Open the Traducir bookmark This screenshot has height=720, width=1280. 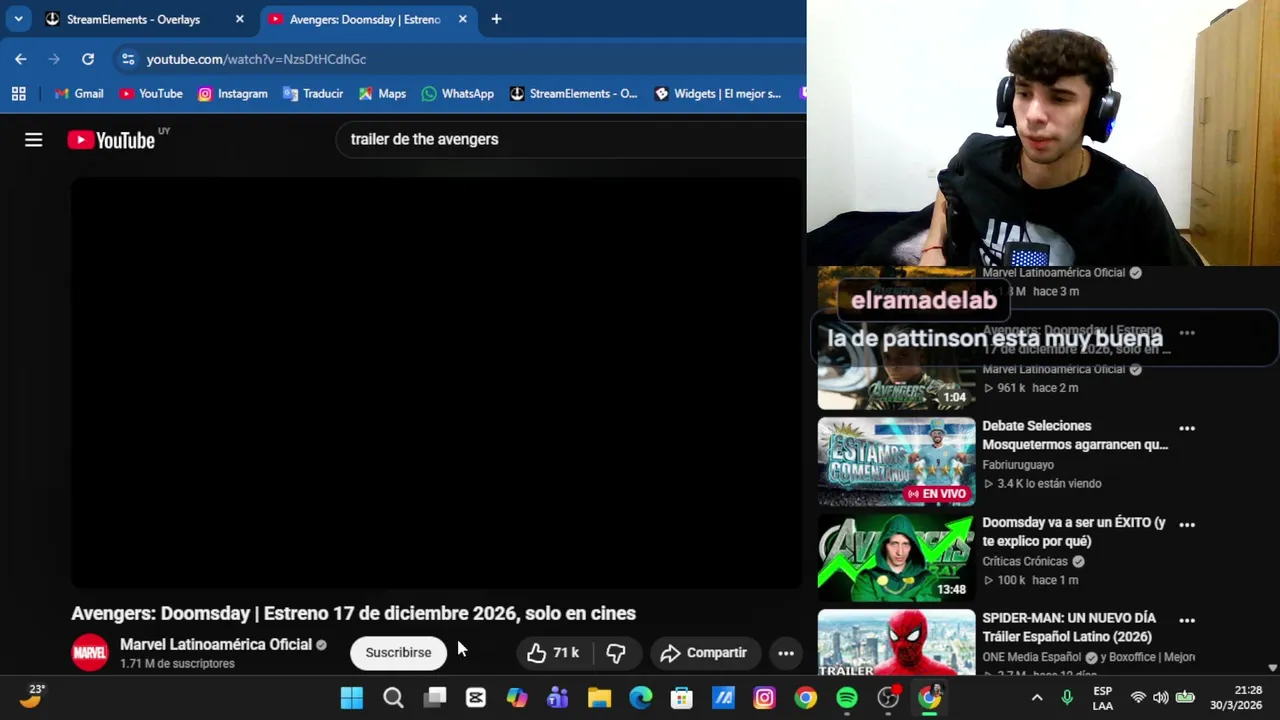pyautogui.click(x=313, y=93)
